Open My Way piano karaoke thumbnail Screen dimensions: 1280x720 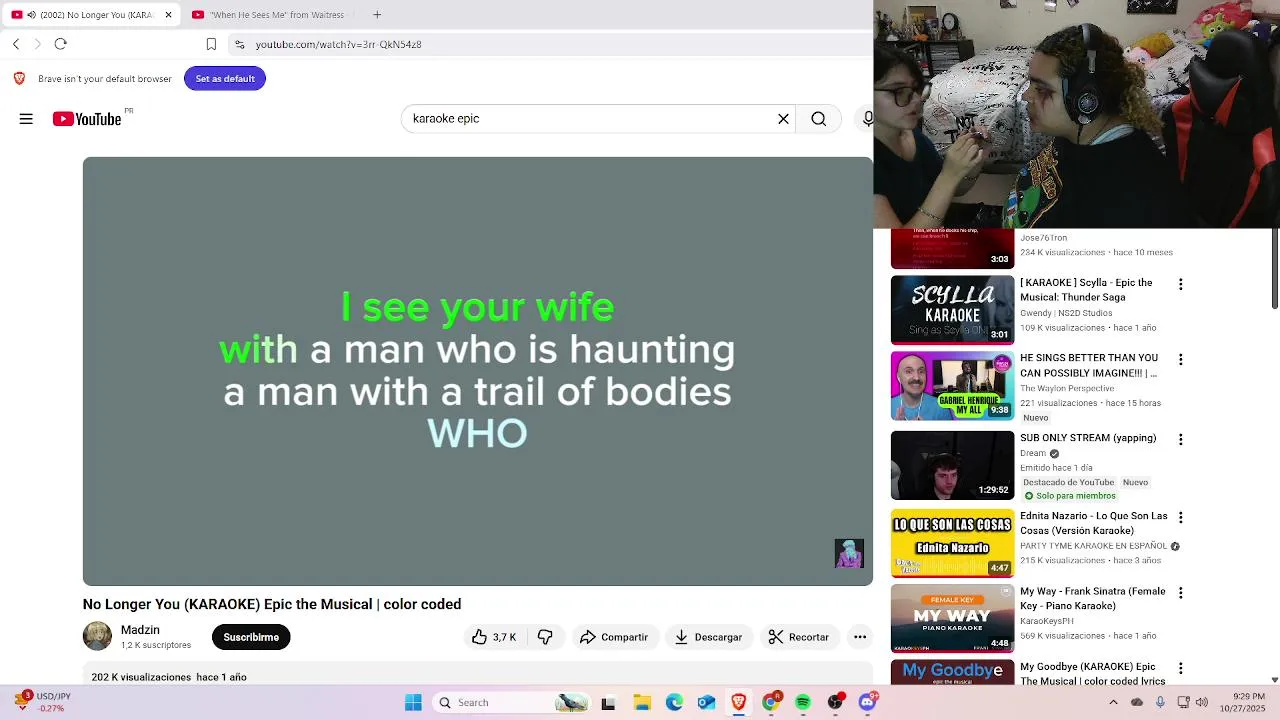tap(952, 618)
